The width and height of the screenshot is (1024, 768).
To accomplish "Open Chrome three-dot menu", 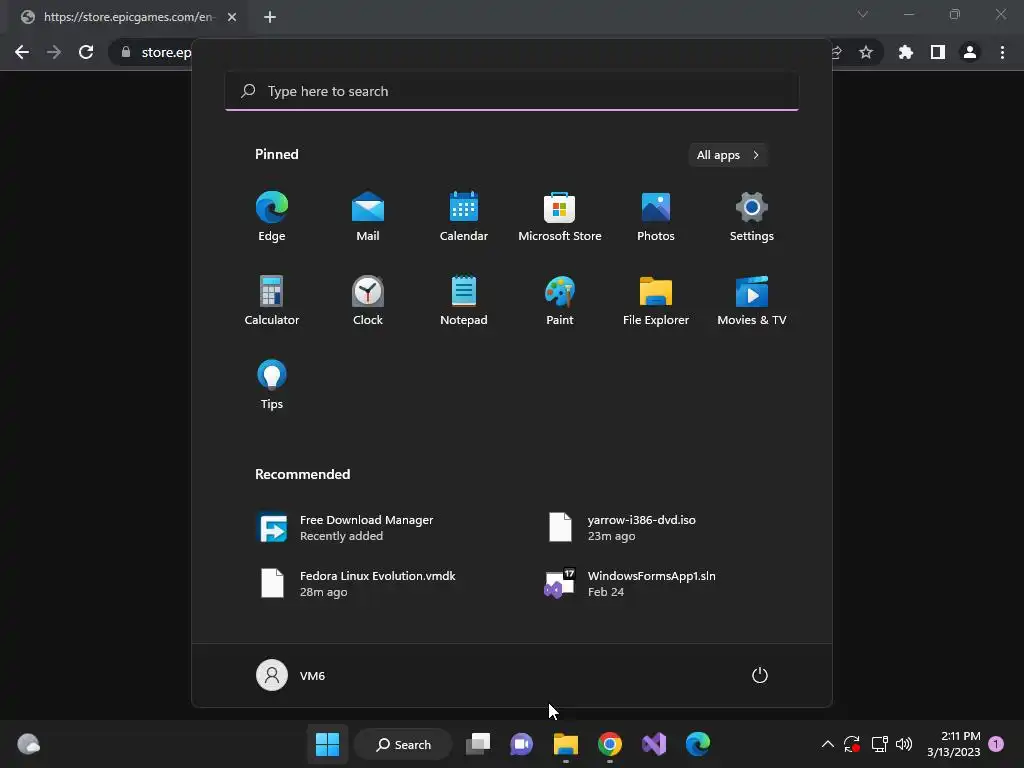I will (x=1002, y=52).
